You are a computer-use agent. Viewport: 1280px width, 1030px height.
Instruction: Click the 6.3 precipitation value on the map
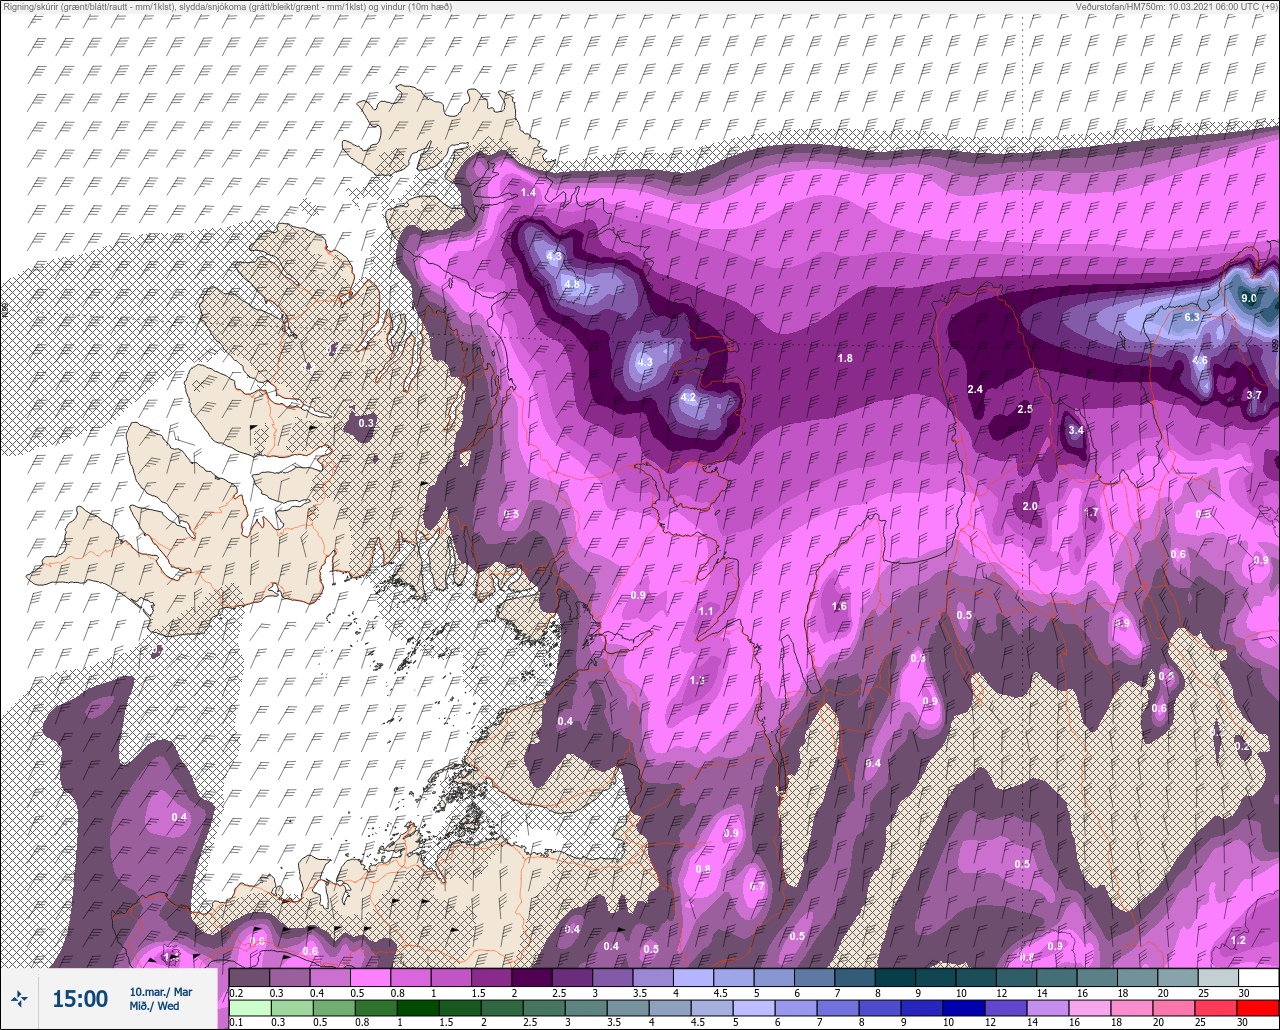(x=1191, y=317)
